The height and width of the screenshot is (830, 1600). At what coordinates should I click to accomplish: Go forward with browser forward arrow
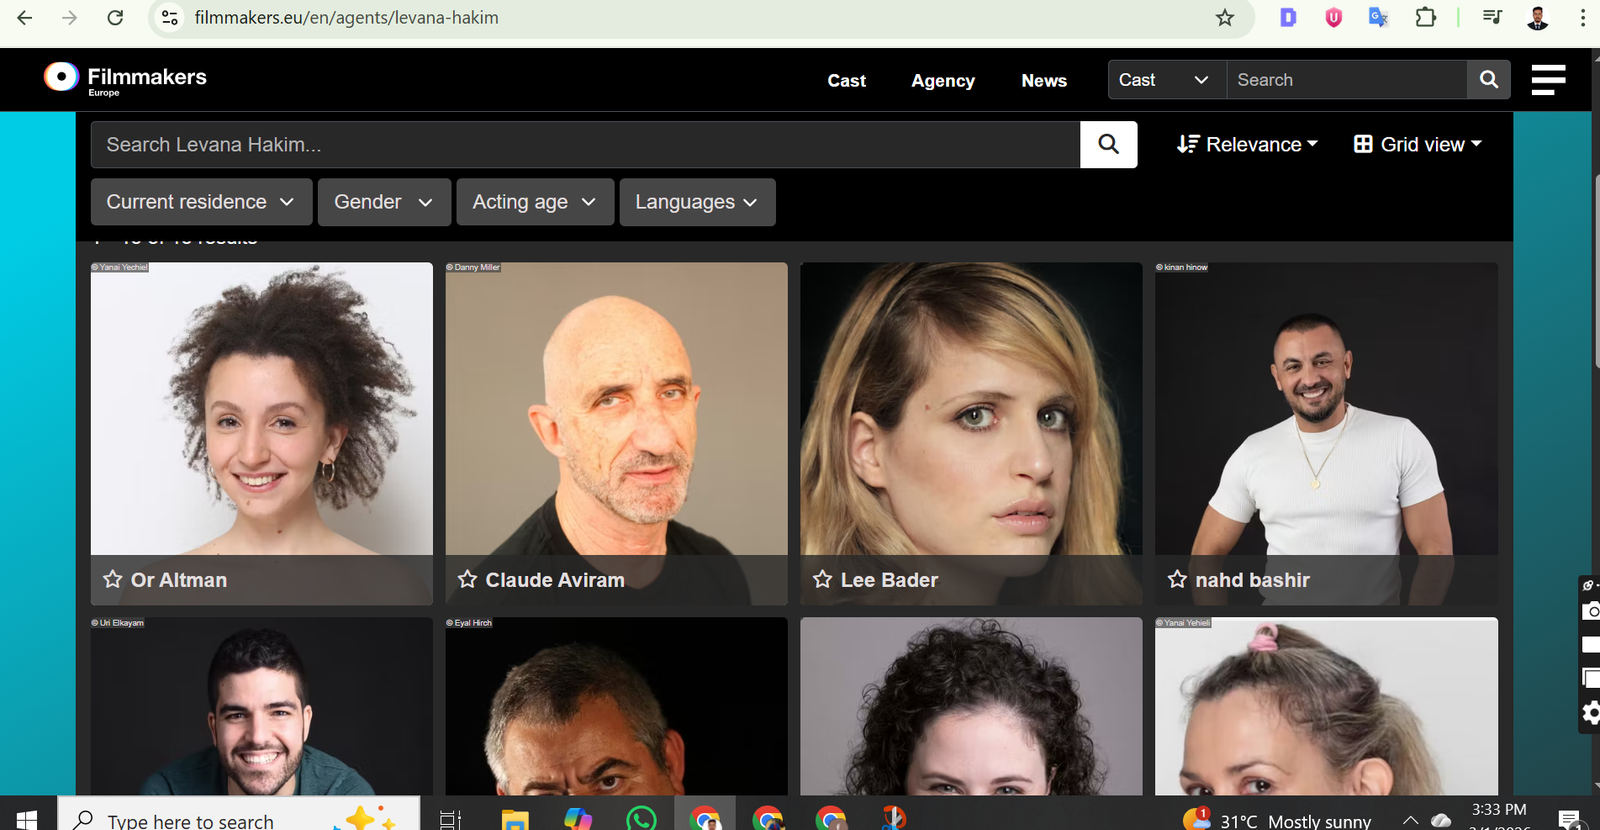pos(69,18)
